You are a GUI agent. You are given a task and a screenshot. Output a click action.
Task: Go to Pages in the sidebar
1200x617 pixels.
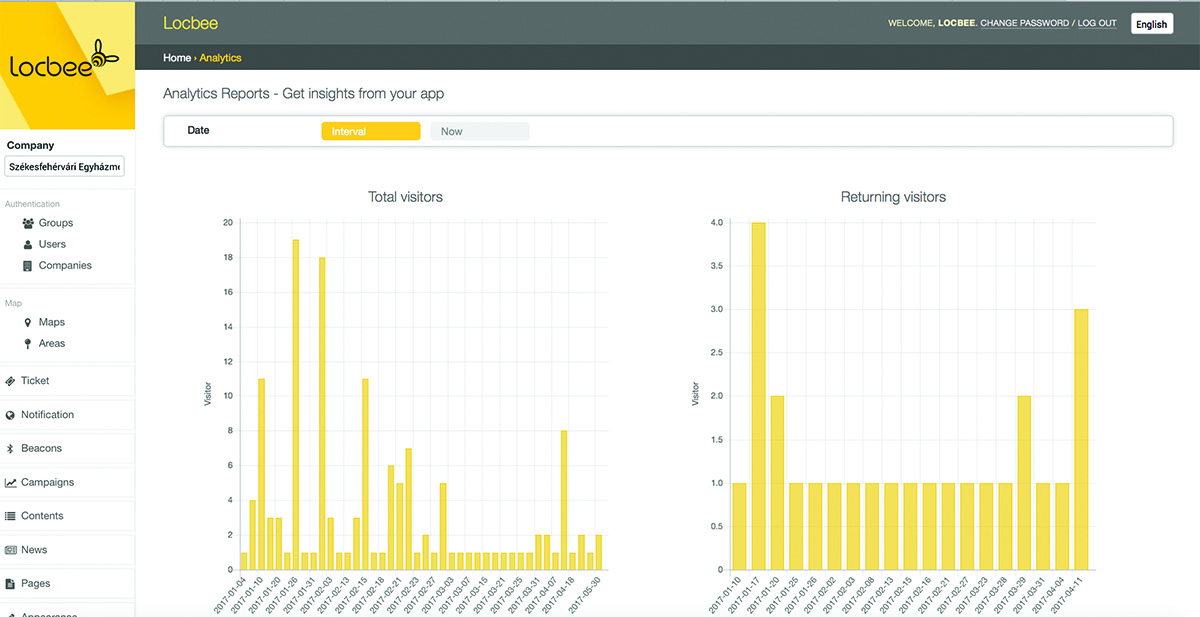click(x=36, y=584)
